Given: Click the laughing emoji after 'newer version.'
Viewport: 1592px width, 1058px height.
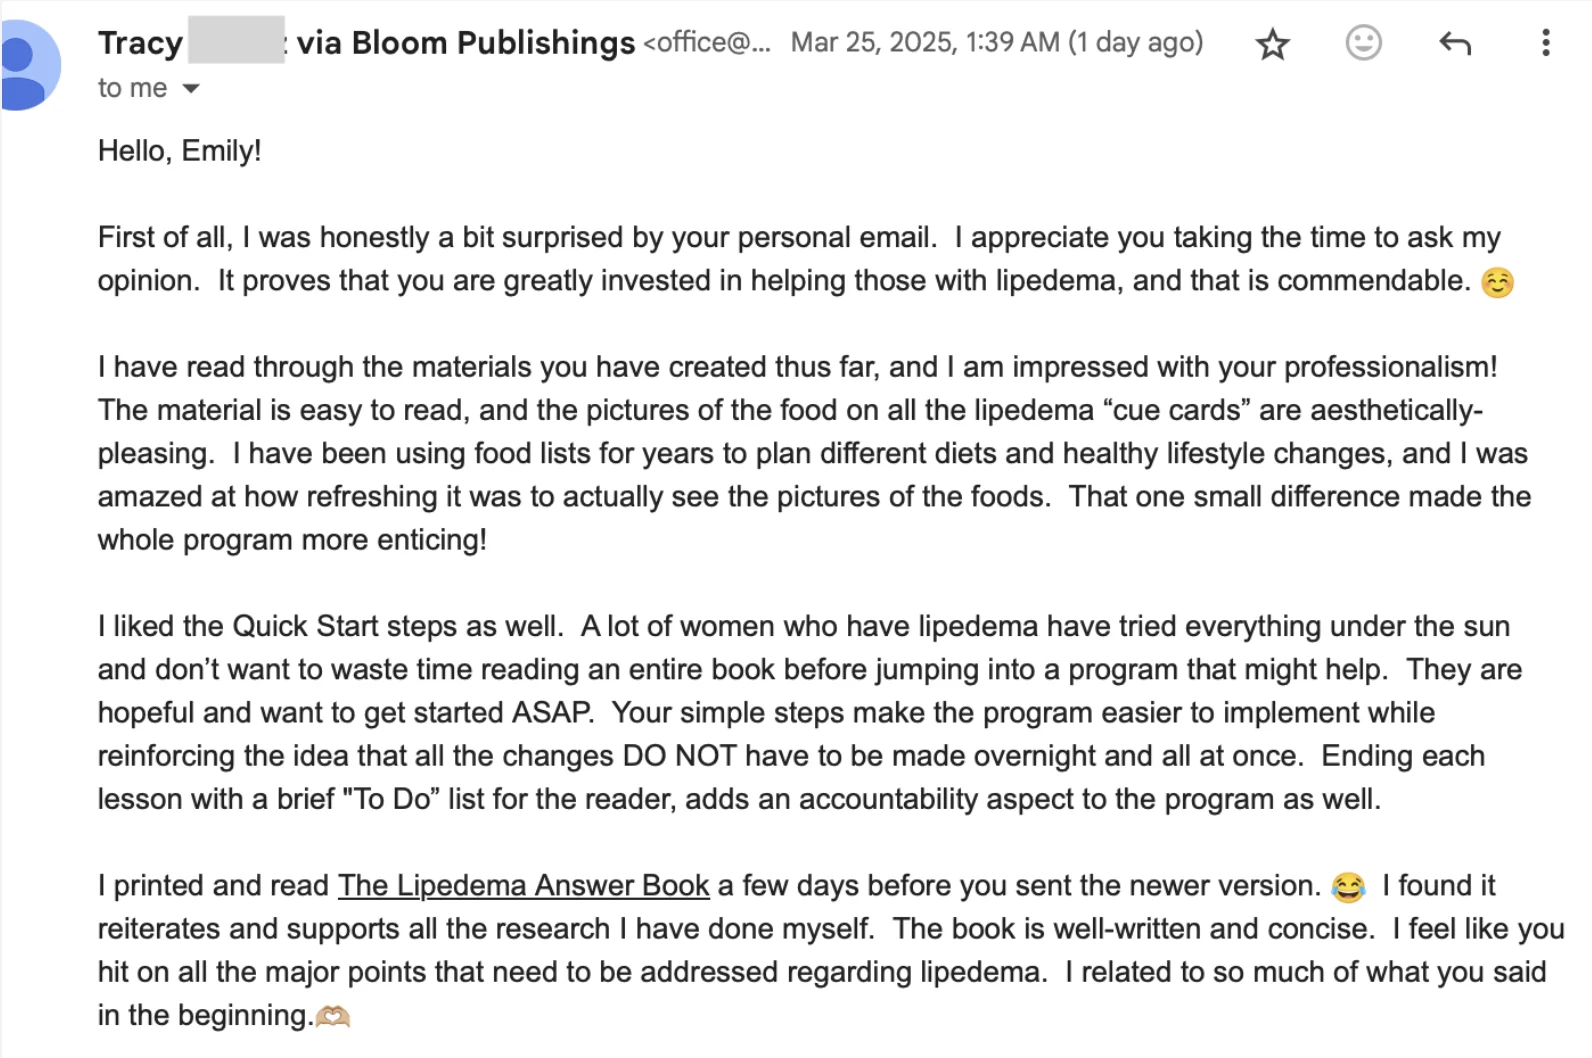Looking at the screenshot, I should (x=1348, y=887).
